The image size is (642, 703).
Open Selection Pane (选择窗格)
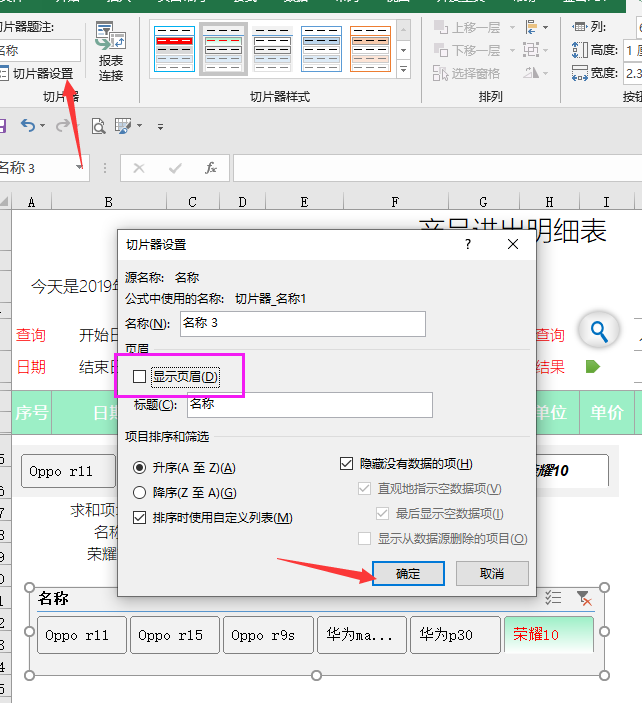pos(466,73)
